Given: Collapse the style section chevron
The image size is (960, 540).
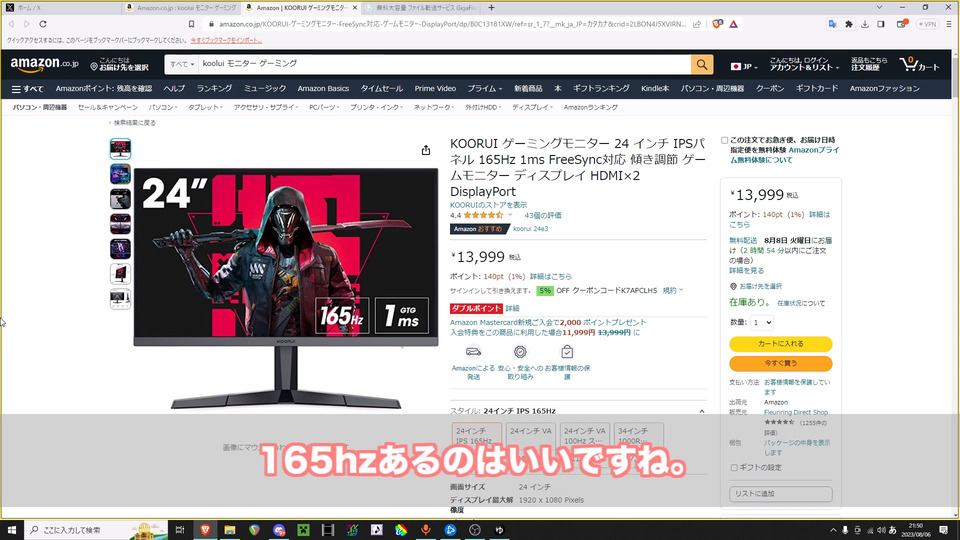Looking at the screenshot, I should 702,411.
